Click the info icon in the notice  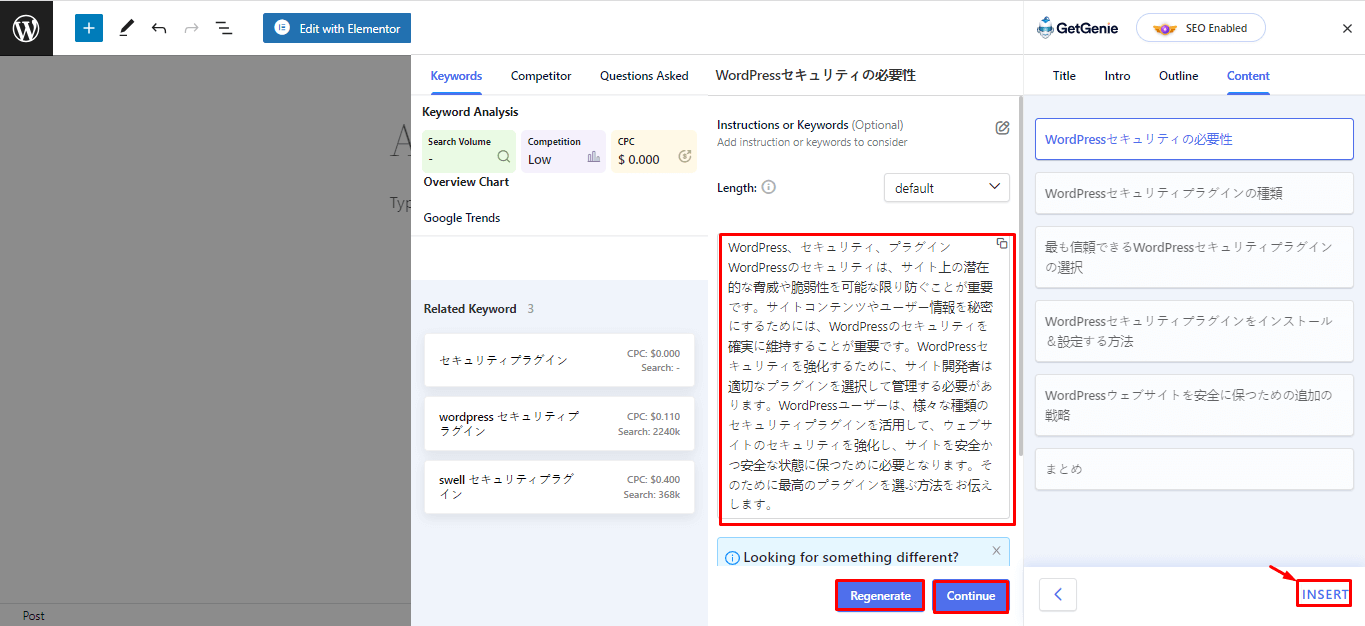point(731,558)
